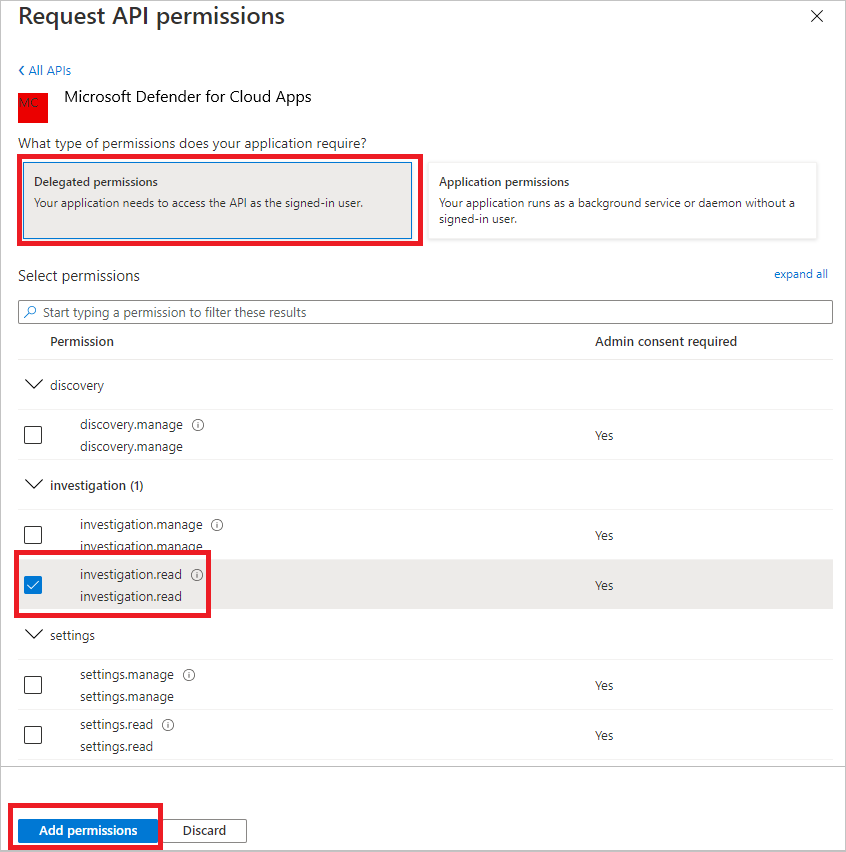This screenshot has height=852, width=846.
Task: Check the settings.read permission
Action: coord(33,735)
